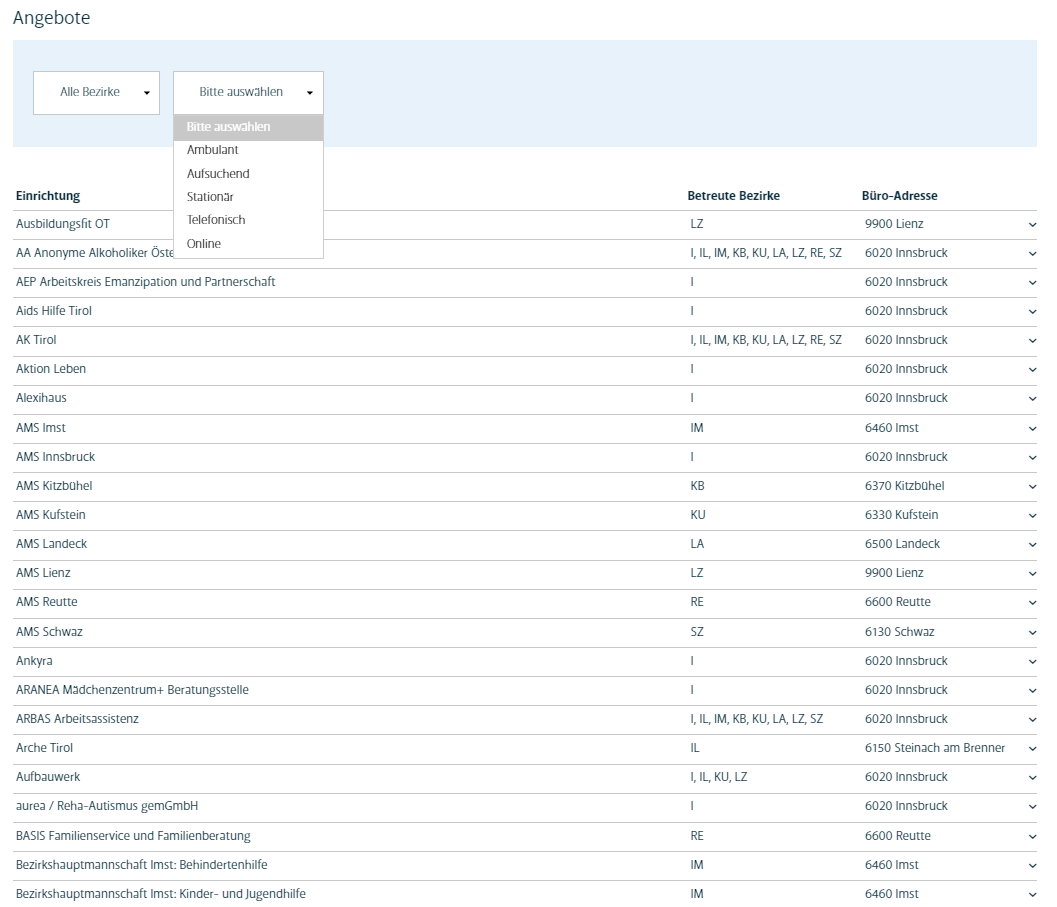Viewport: 1057px width, 907px height.
Task: Click the chevron for AK Tirol row
Action: click(x=1032, y=341)
